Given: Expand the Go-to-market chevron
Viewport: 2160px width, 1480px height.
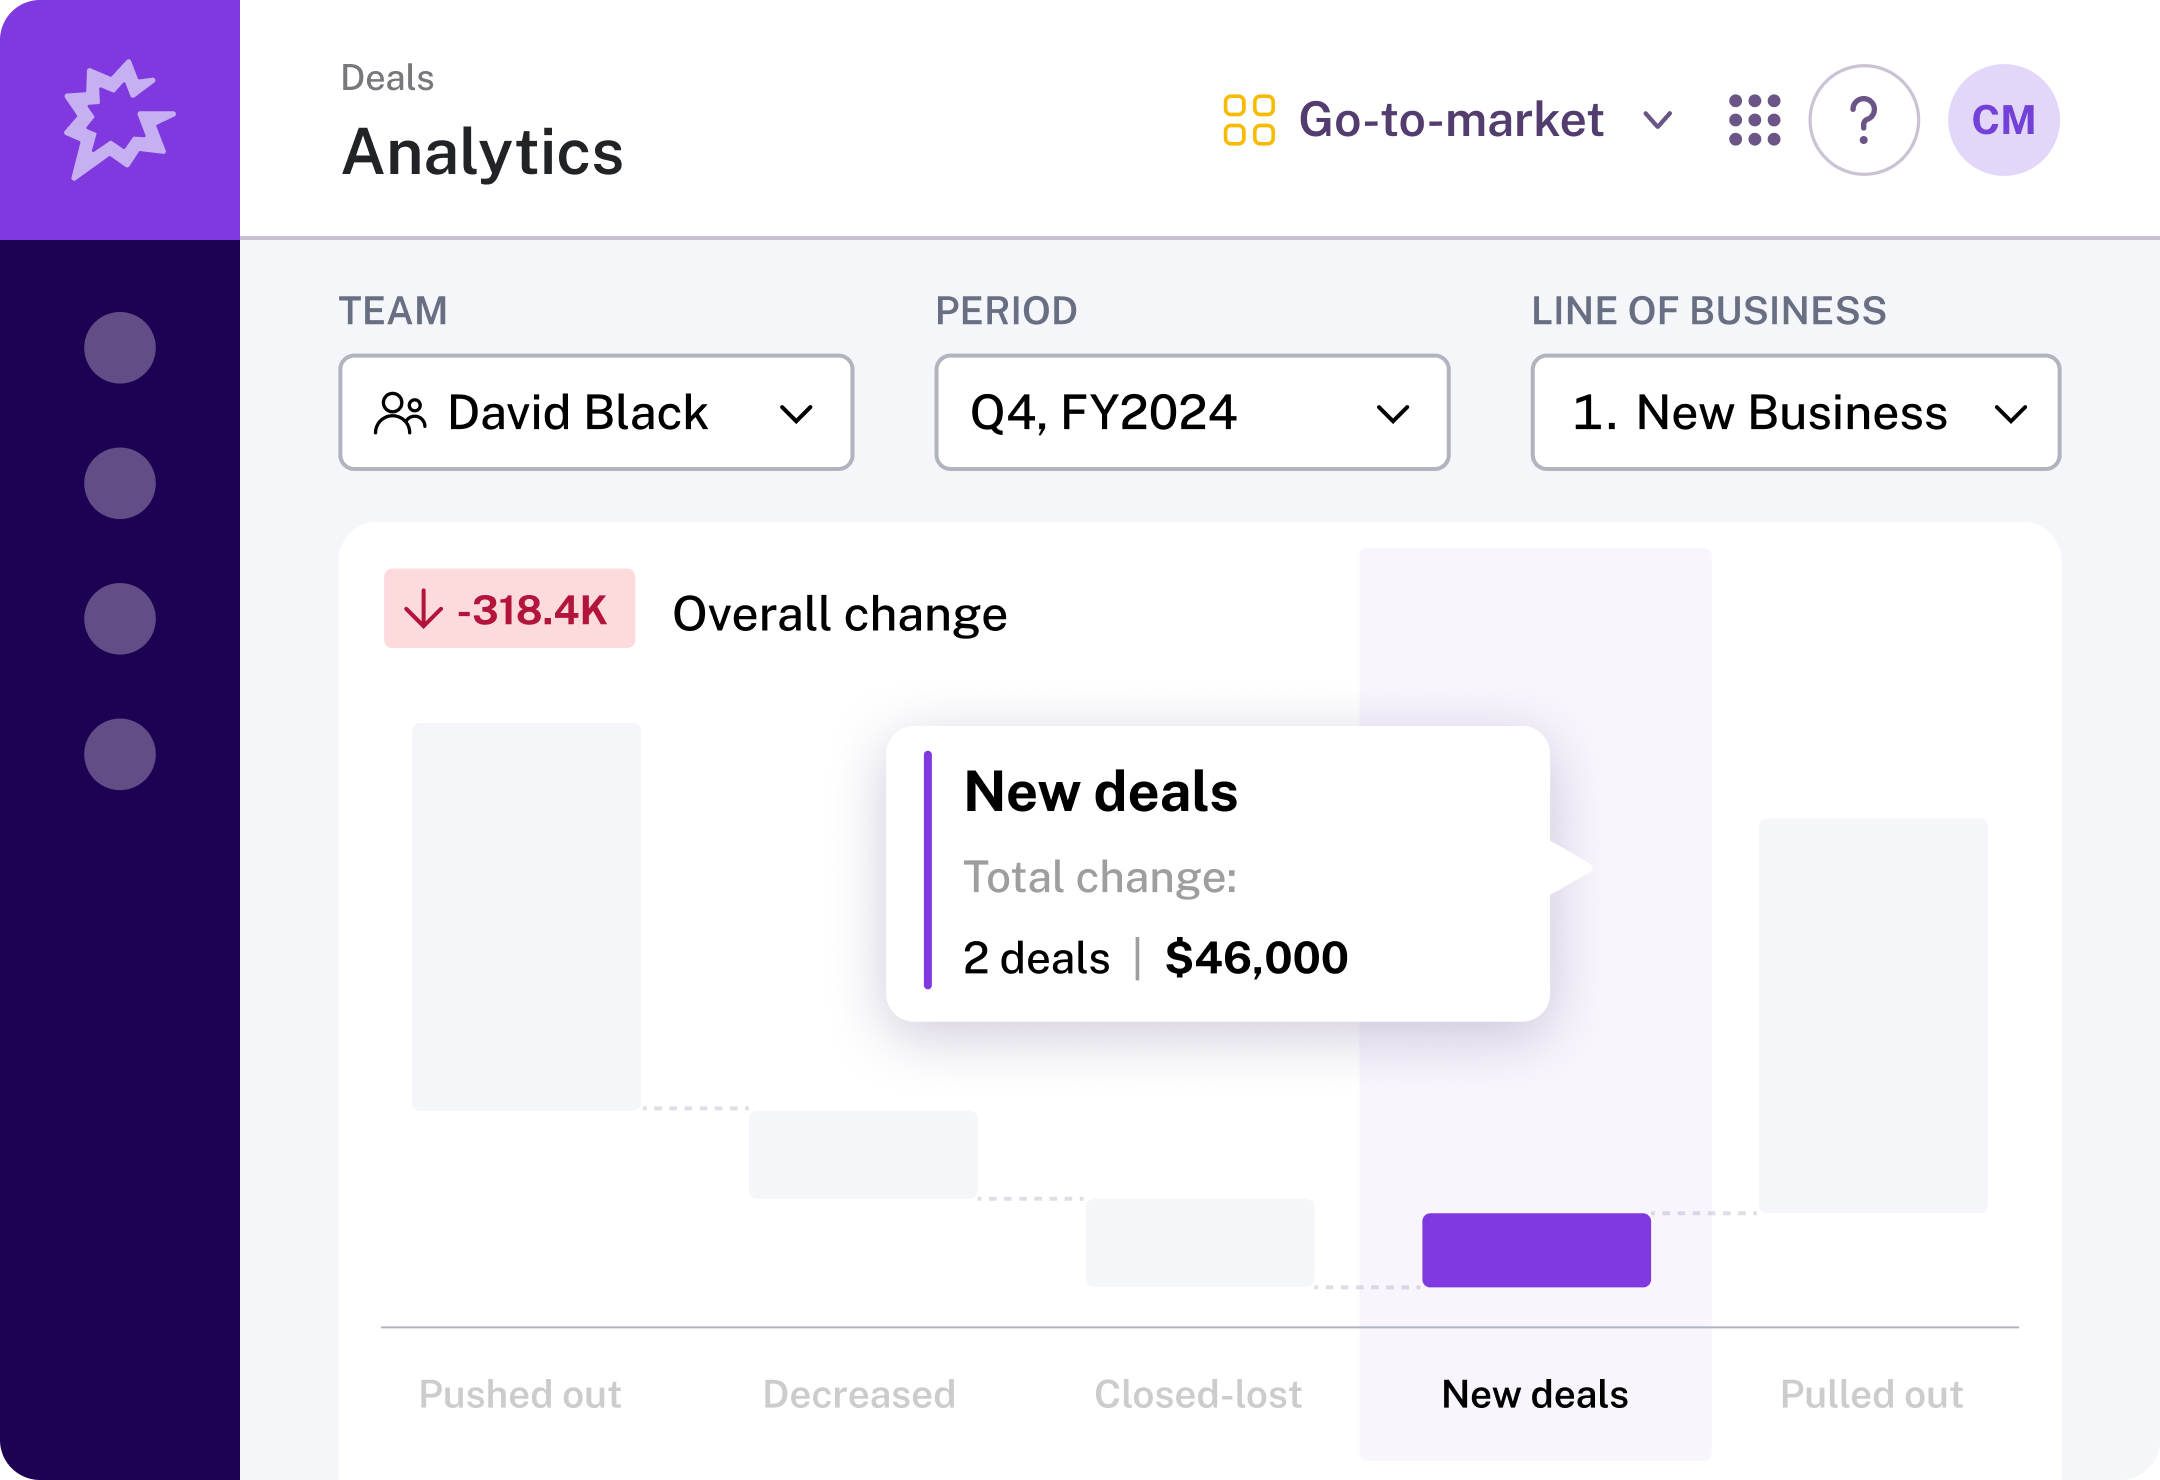Looking at the screenshot, I should [x=1657, y=120].
